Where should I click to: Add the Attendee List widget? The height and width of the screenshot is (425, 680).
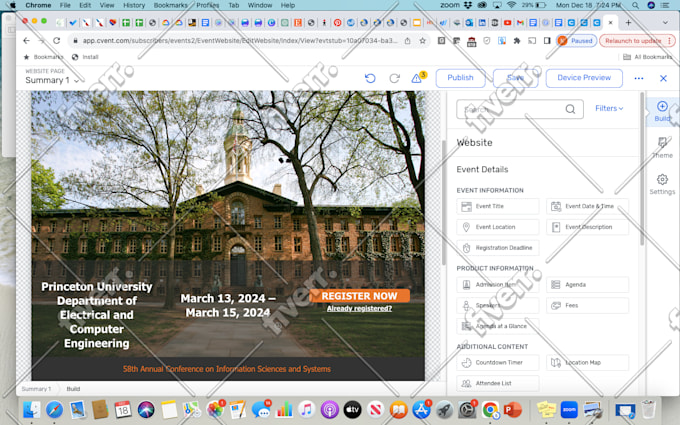(x=497, y=384)
